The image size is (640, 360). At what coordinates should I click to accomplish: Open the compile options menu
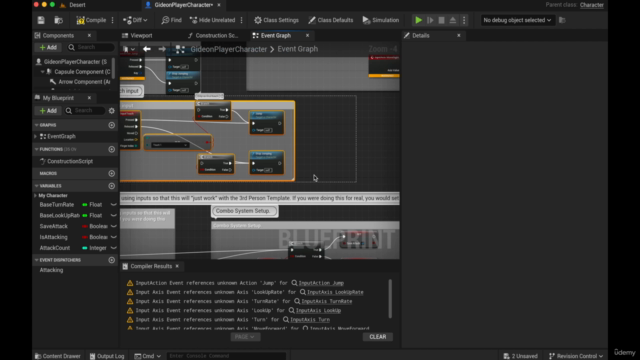pos(113,20)
